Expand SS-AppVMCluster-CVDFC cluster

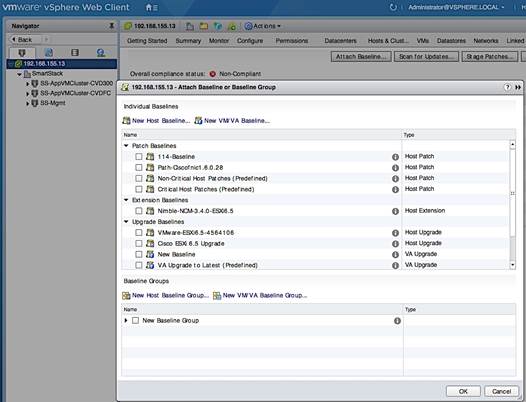tap(28, 94)
